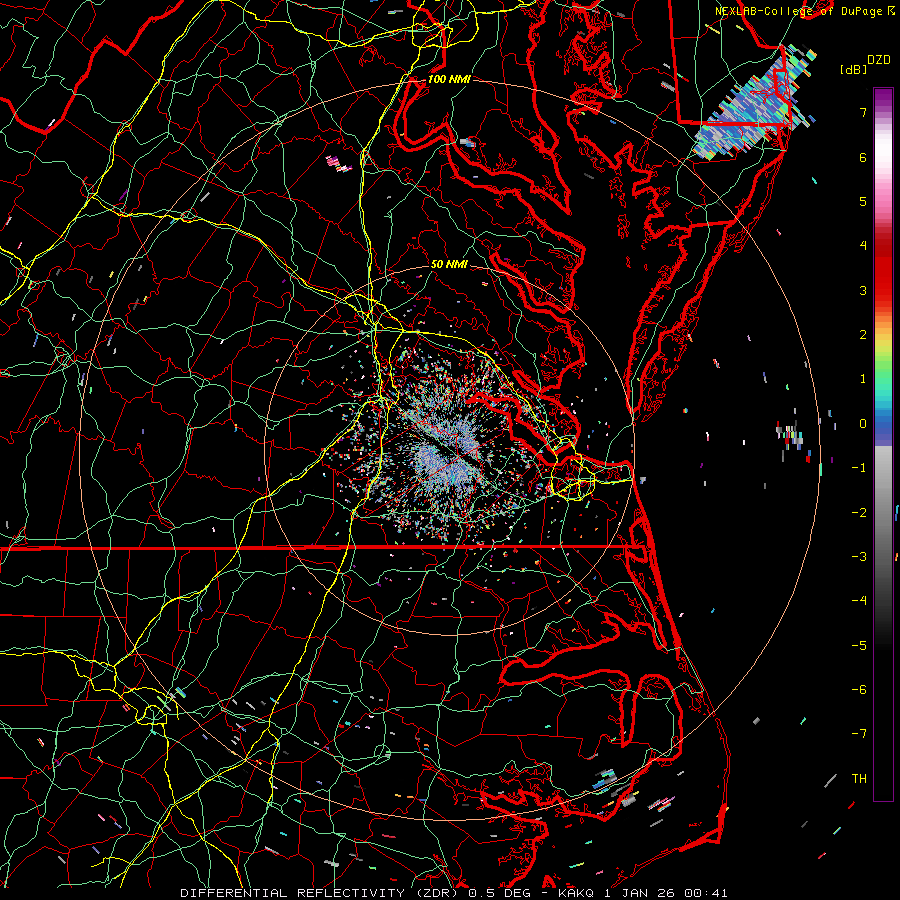Click the -5 dB value on the color scale
Image resolution: width=900 pixels, height=900 pixels.
859,646
